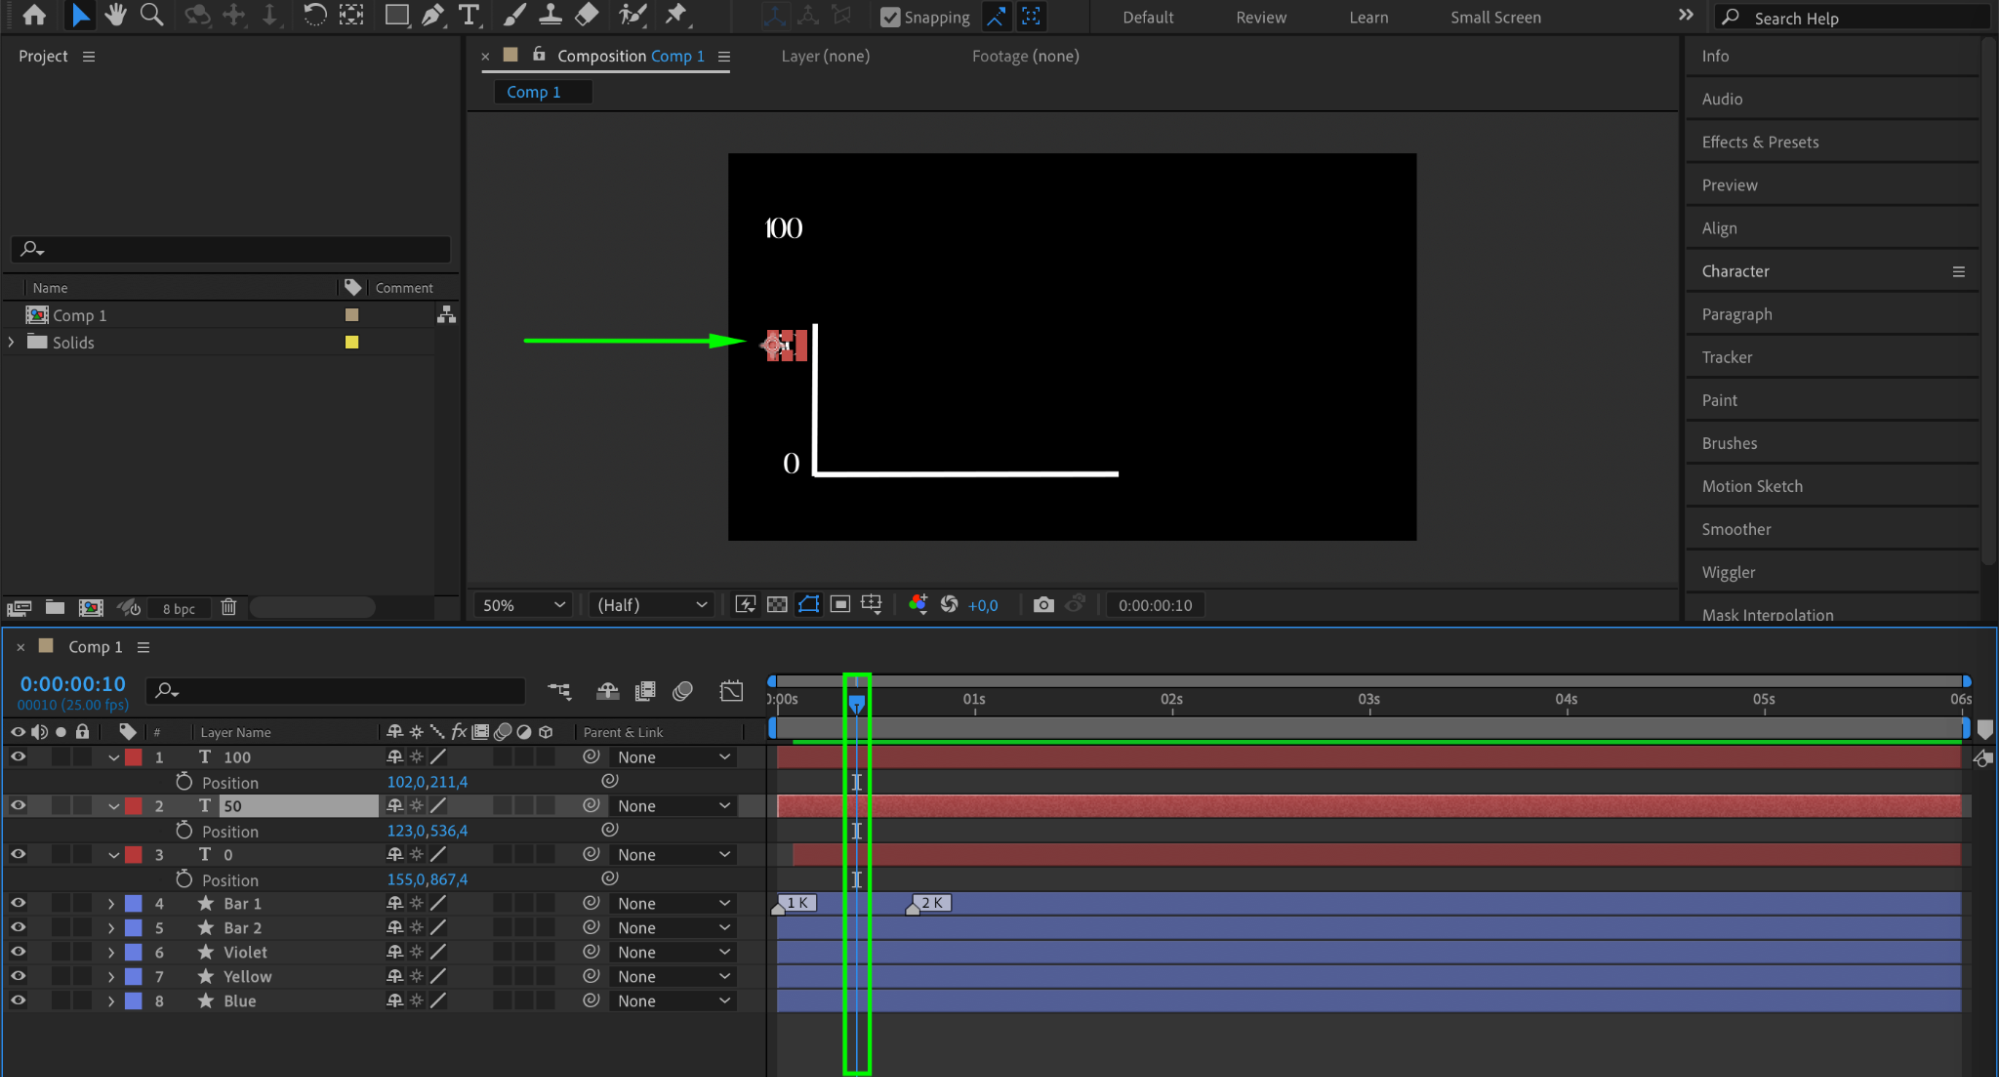Click the Position stopwatch for layer 100

click(184, 782)
